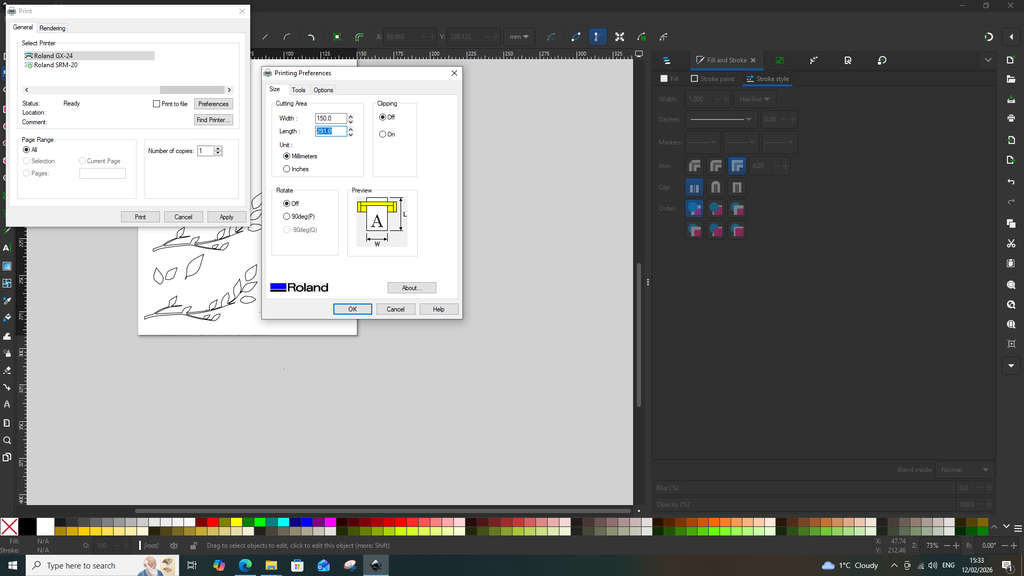This screenshot has width=1024, height=576.
Task: Open the Tools tab in Printing Preferences
Action: click(x=298, y=90)
